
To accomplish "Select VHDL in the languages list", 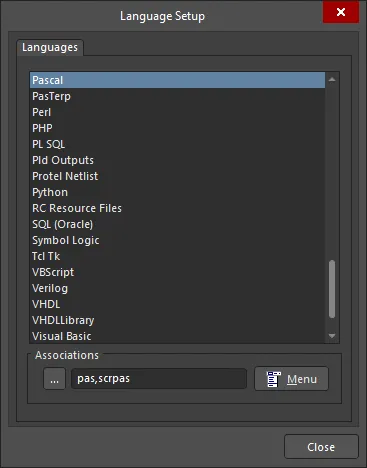I will click(x=177, y=304).
